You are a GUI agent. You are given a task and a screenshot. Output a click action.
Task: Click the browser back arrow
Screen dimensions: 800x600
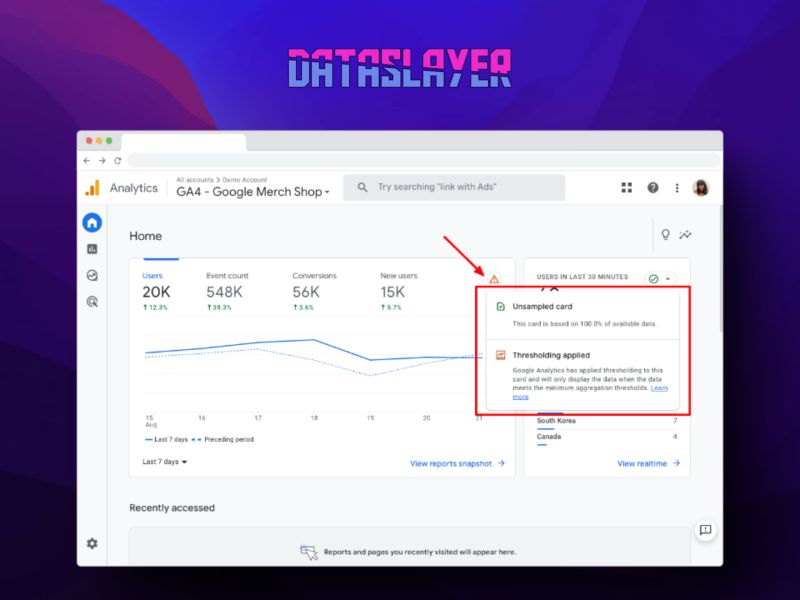87,161
